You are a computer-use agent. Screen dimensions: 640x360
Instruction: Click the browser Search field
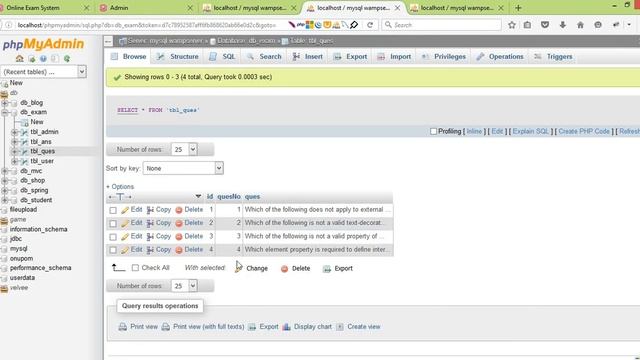442,25
